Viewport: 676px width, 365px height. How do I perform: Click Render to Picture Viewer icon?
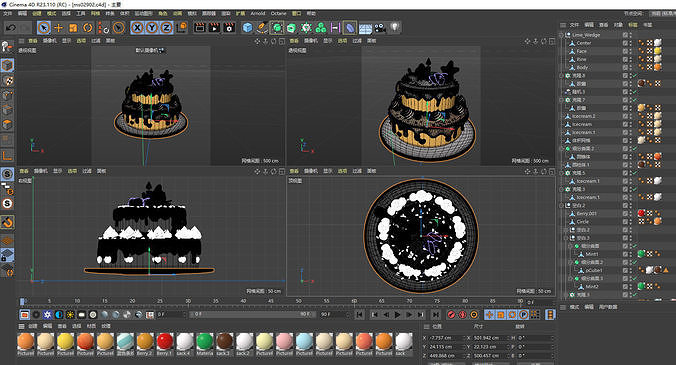[x=214, y=28]
